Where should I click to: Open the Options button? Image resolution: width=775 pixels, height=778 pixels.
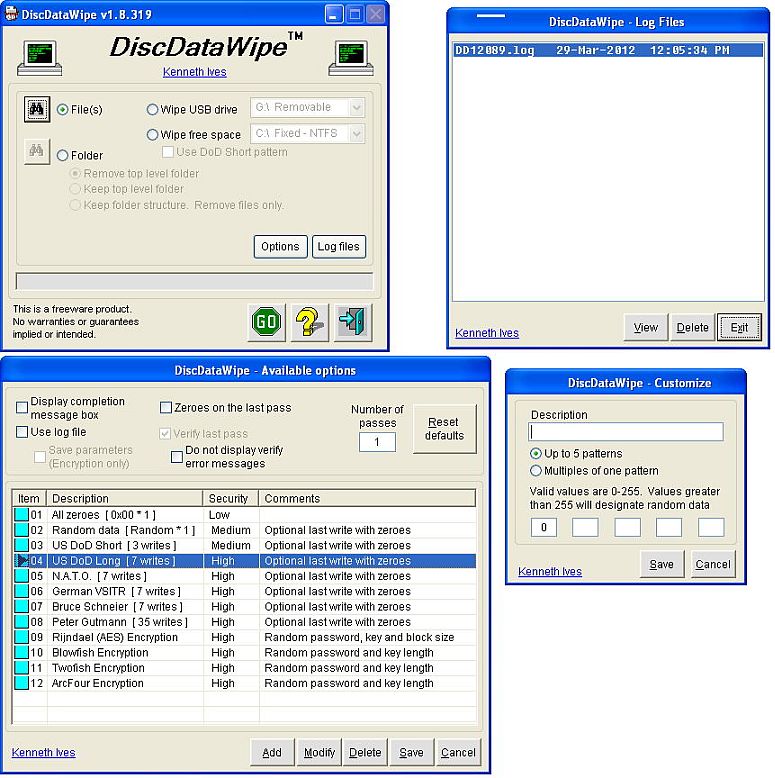pos(280,246)
